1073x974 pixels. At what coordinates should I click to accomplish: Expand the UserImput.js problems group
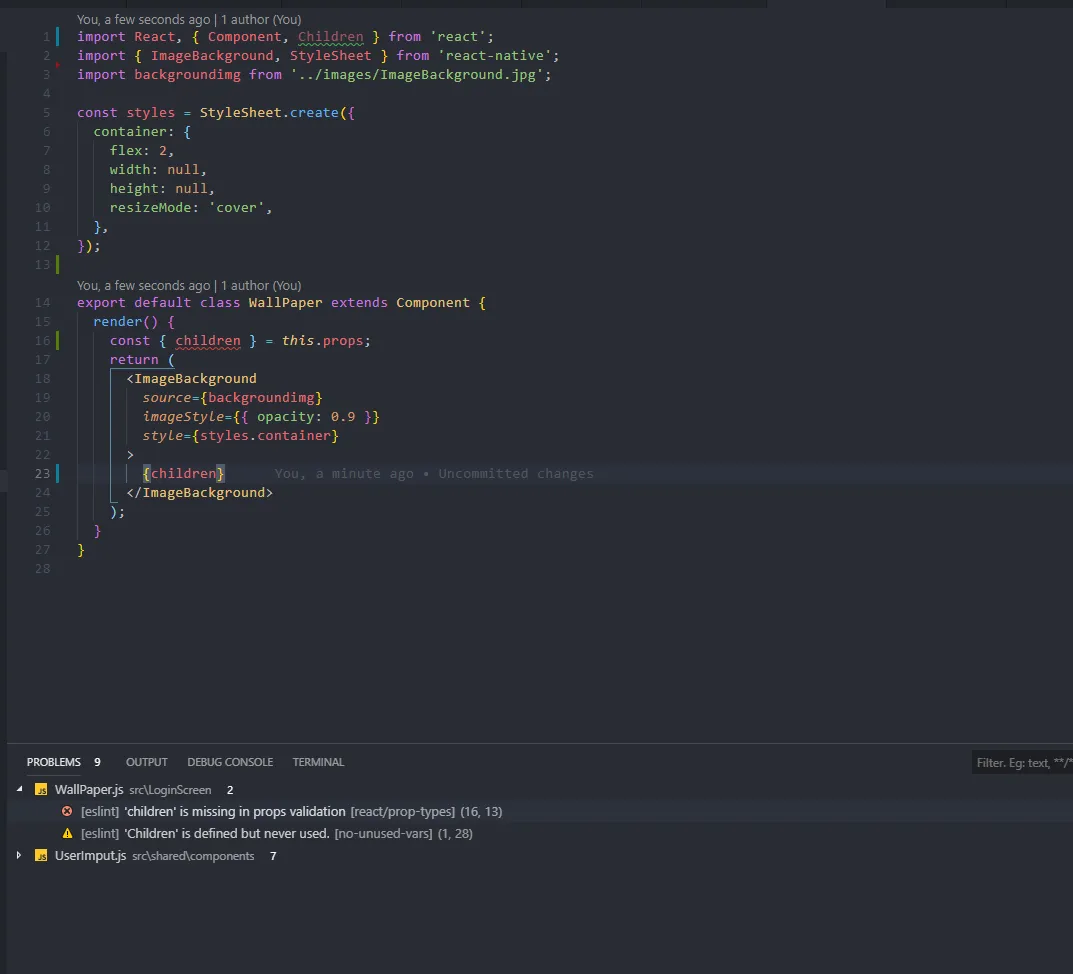pyautogui.click(x=19, y=856)
